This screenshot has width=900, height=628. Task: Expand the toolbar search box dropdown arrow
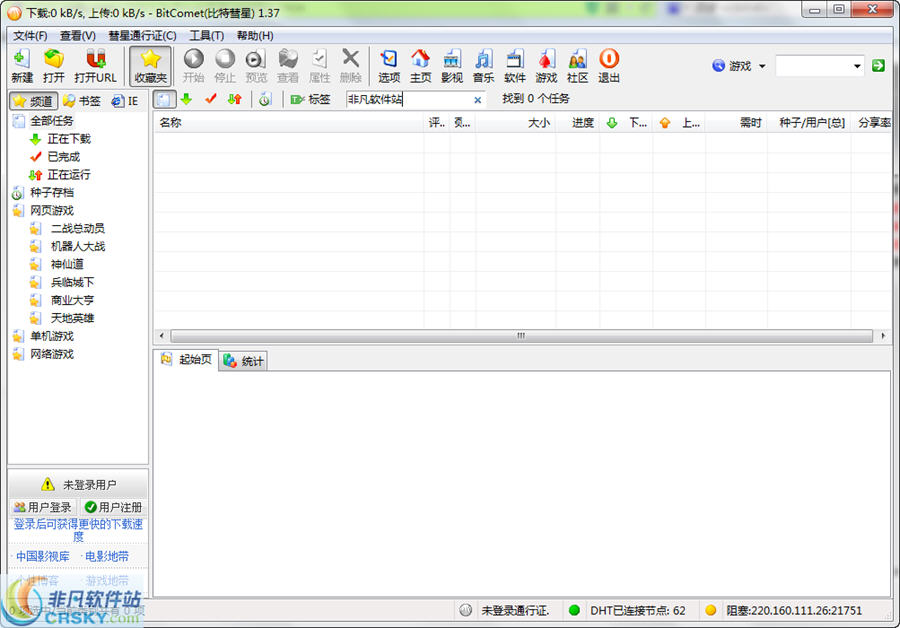pyautogui.click(x=857, y=66)
